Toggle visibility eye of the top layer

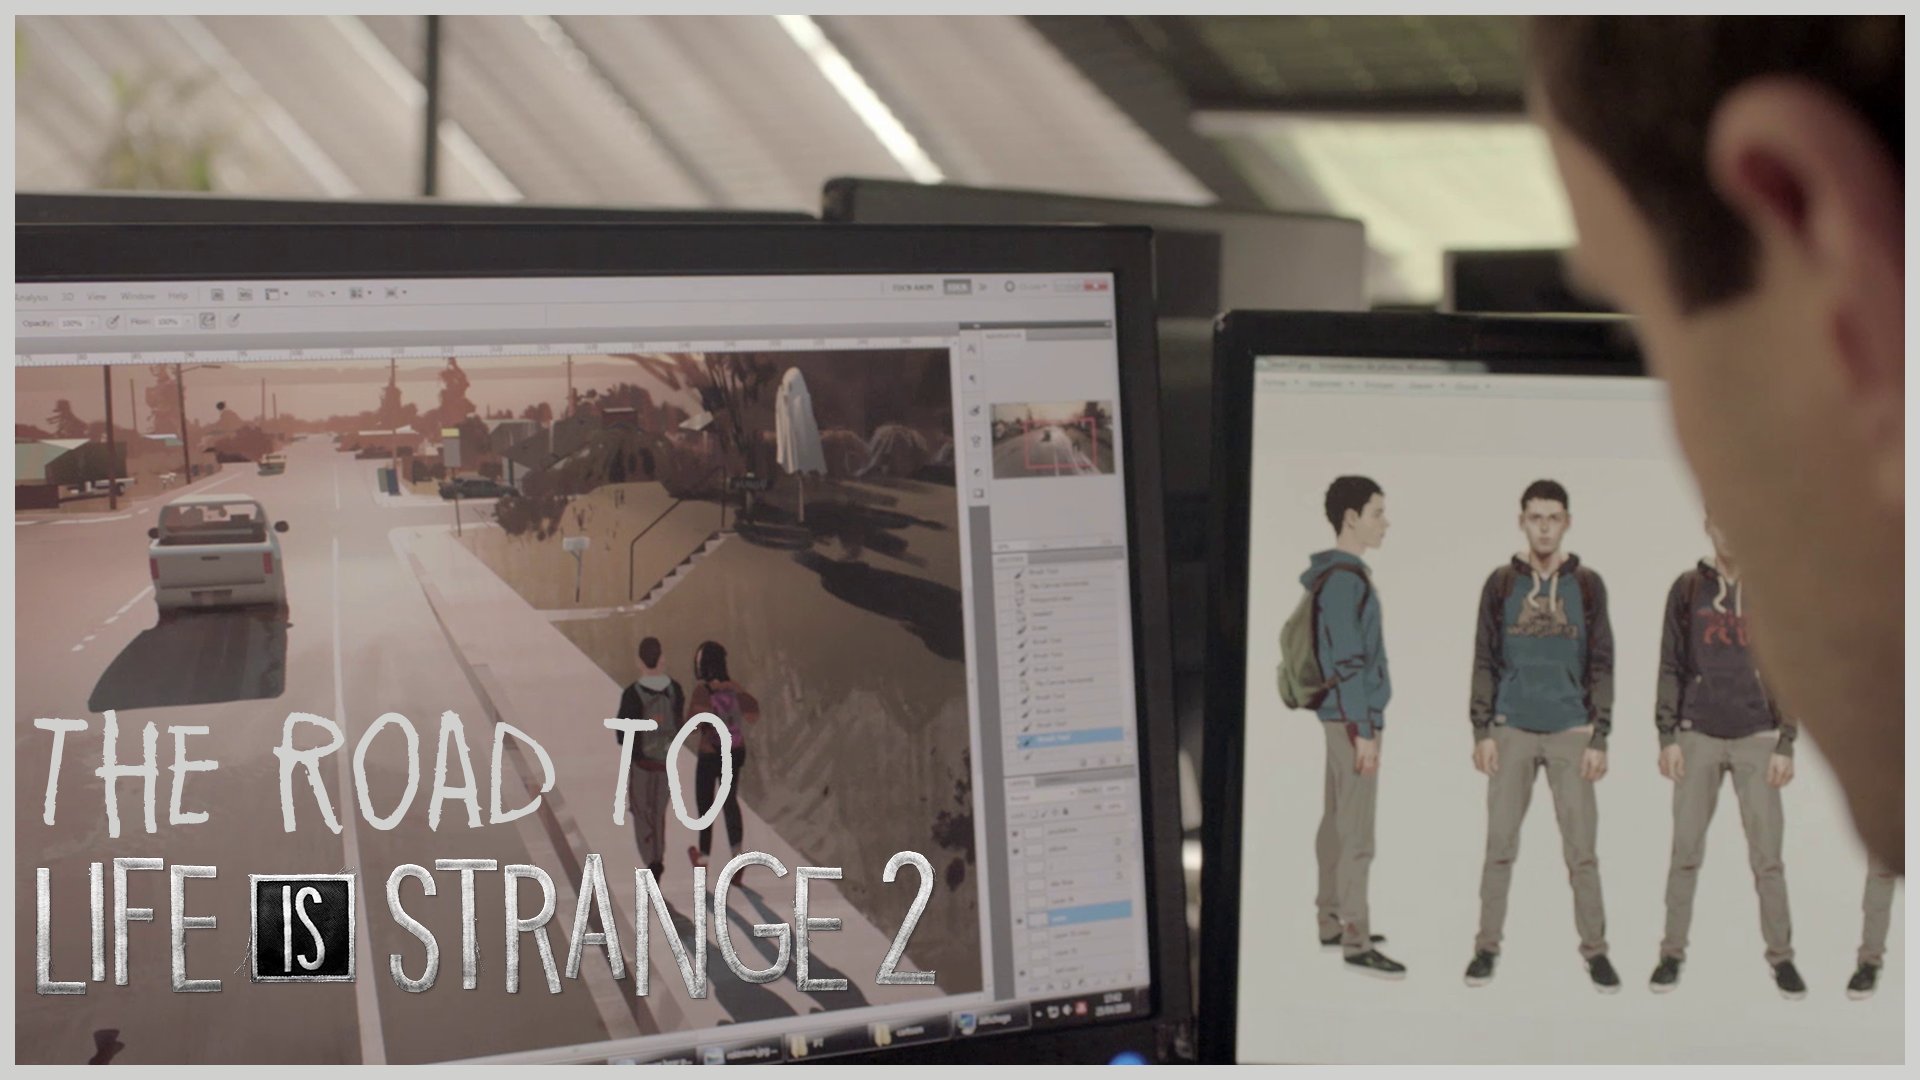click(x=1016, y=832)
